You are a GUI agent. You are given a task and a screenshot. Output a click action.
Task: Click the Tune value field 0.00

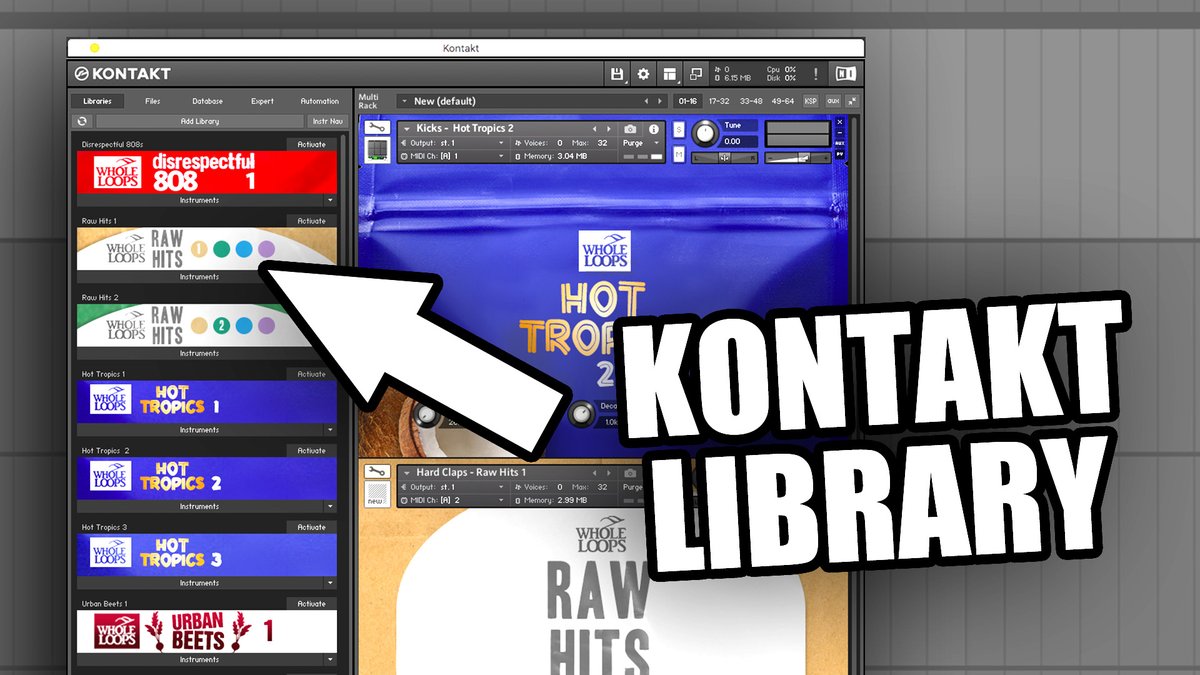click(x=740, y=142)
